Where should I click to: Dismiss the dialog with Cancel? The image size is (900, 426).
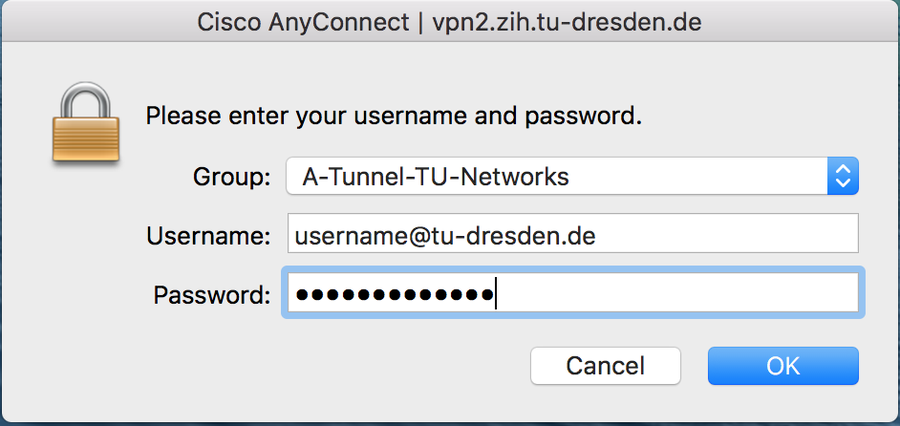[606, 366]
